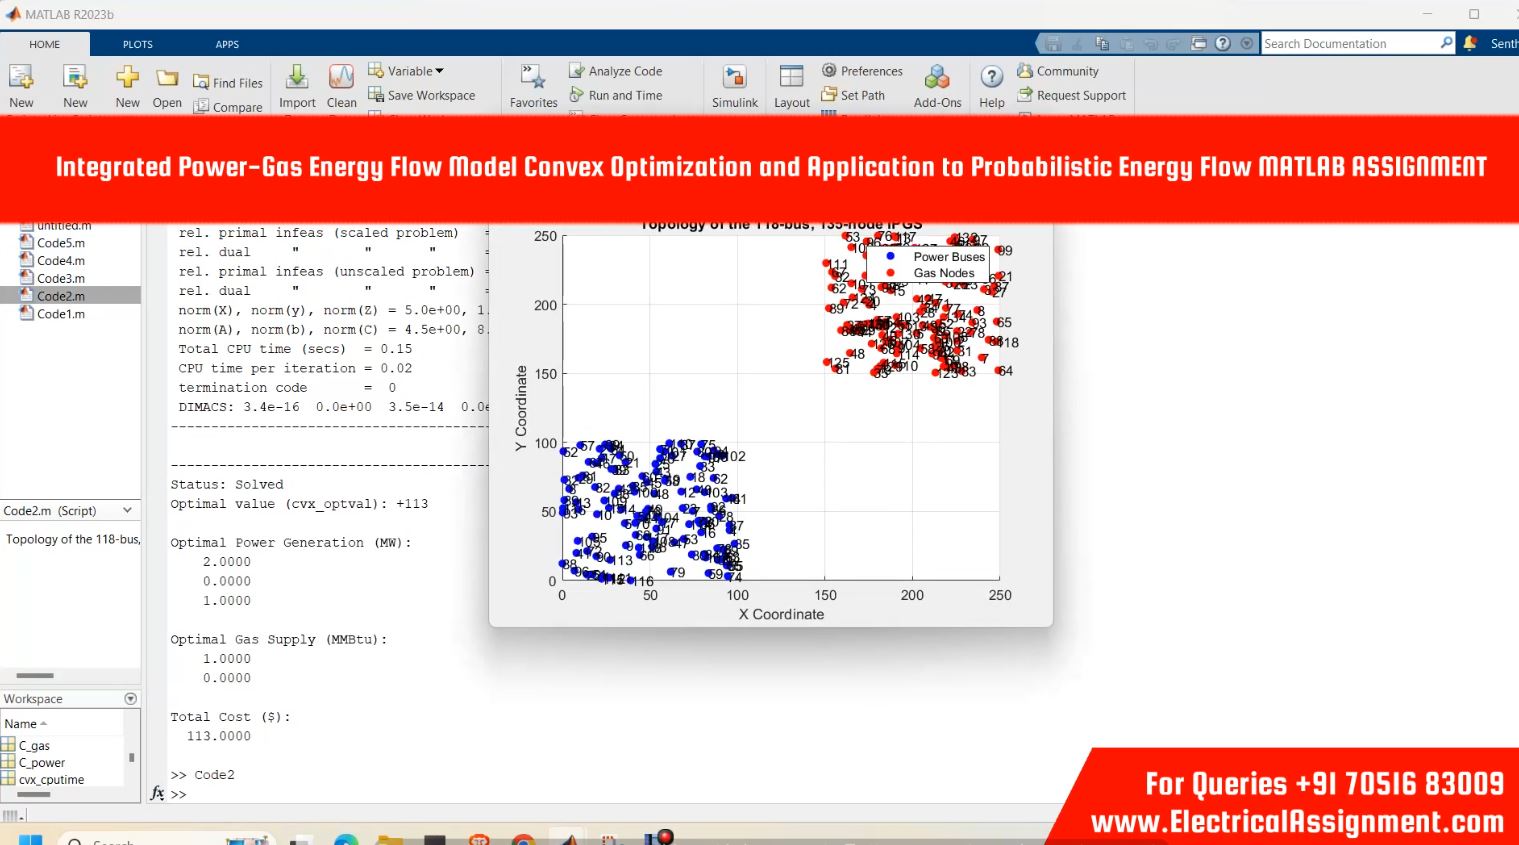The image size is (1519, 845).
Task: Click the Layout icon
Action: 791,79
